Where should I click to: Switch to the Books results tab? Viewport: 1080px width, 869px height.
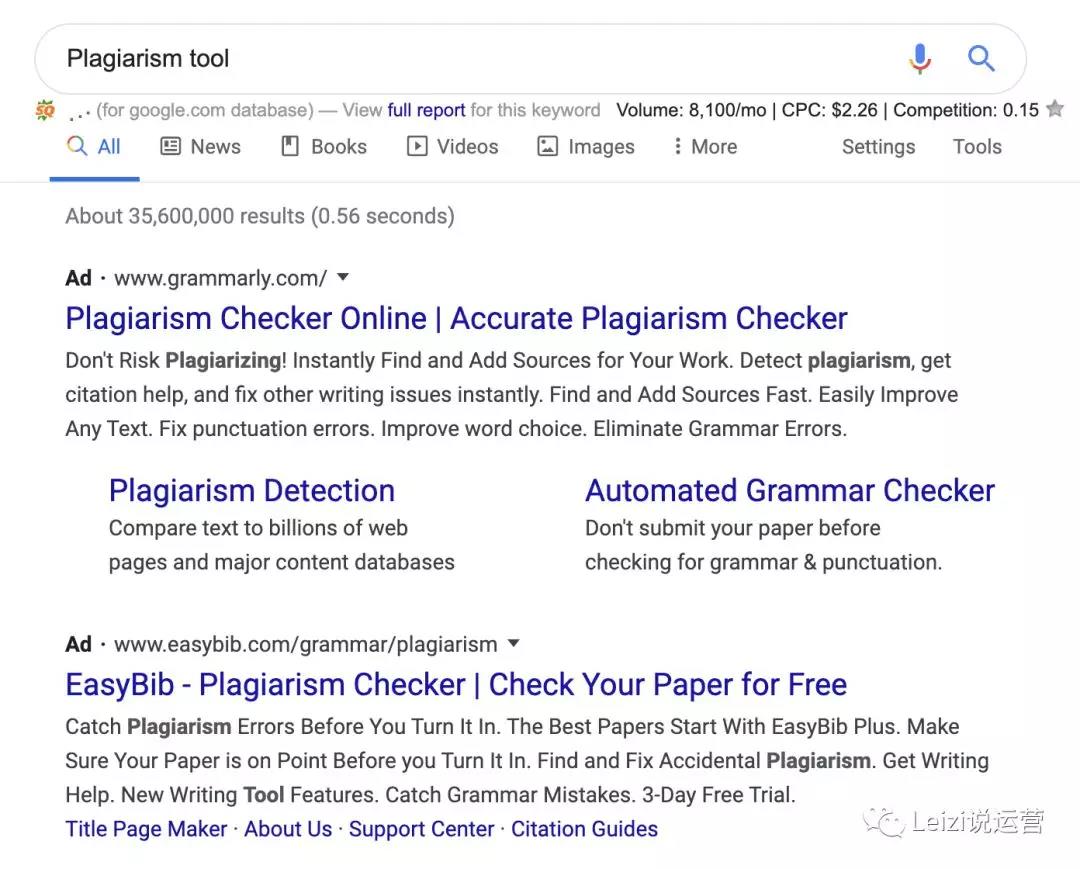coord(324,147)
